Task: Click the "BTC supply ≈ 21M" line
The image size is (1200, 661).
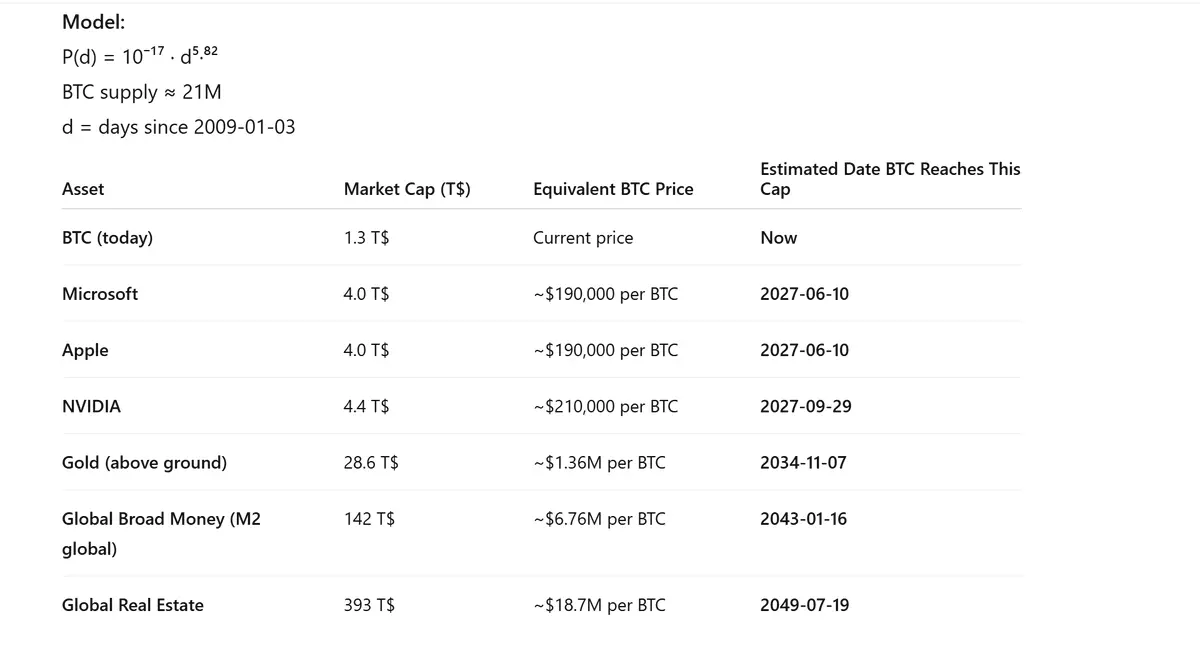Action: tap(141, 92)
